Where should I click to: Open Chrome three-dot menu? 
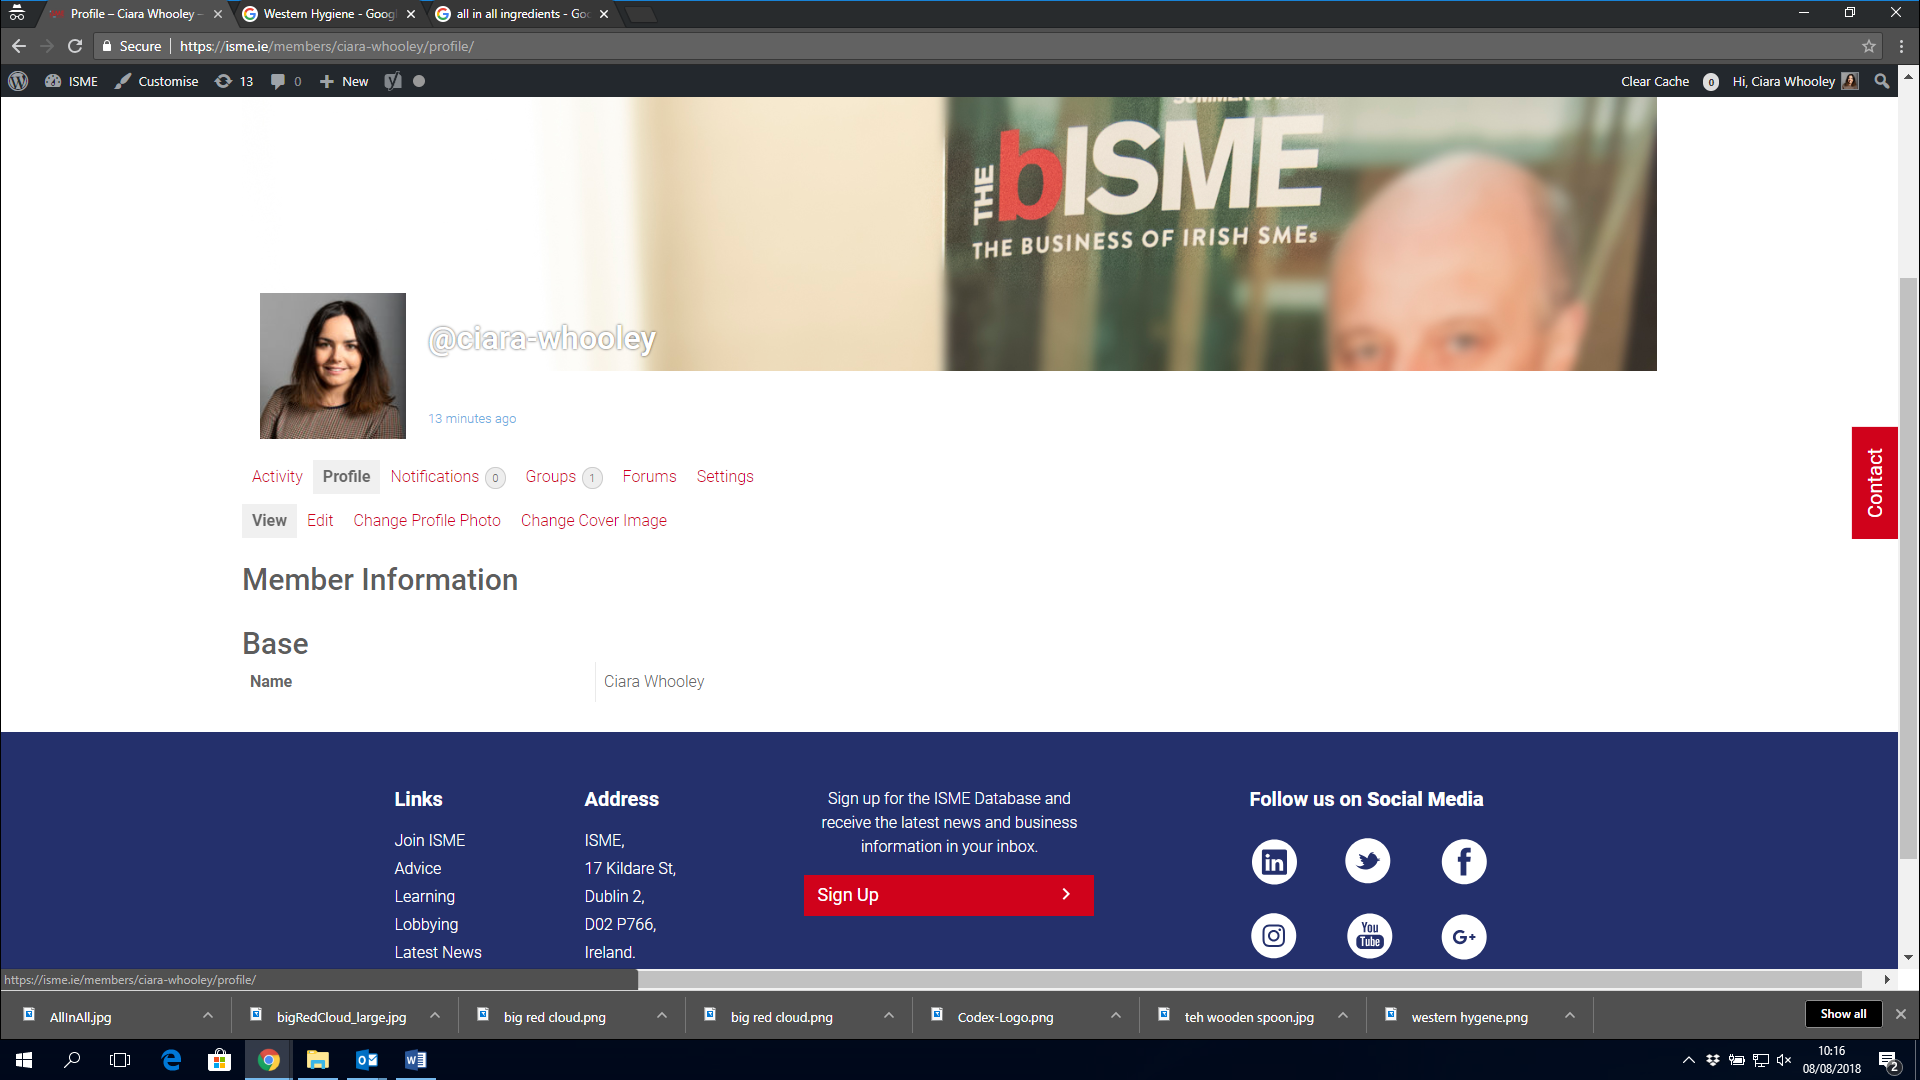pos(1901,46)
